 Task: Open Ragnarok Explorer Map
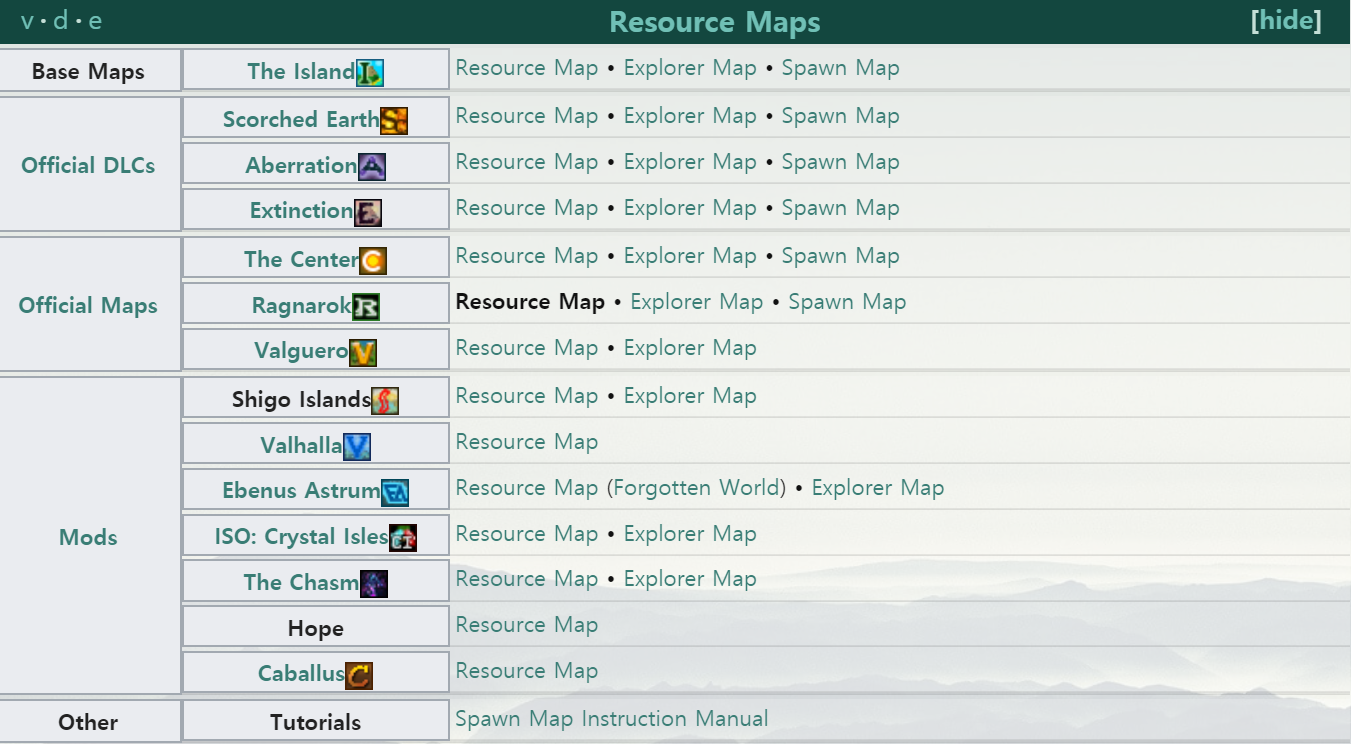697,302
